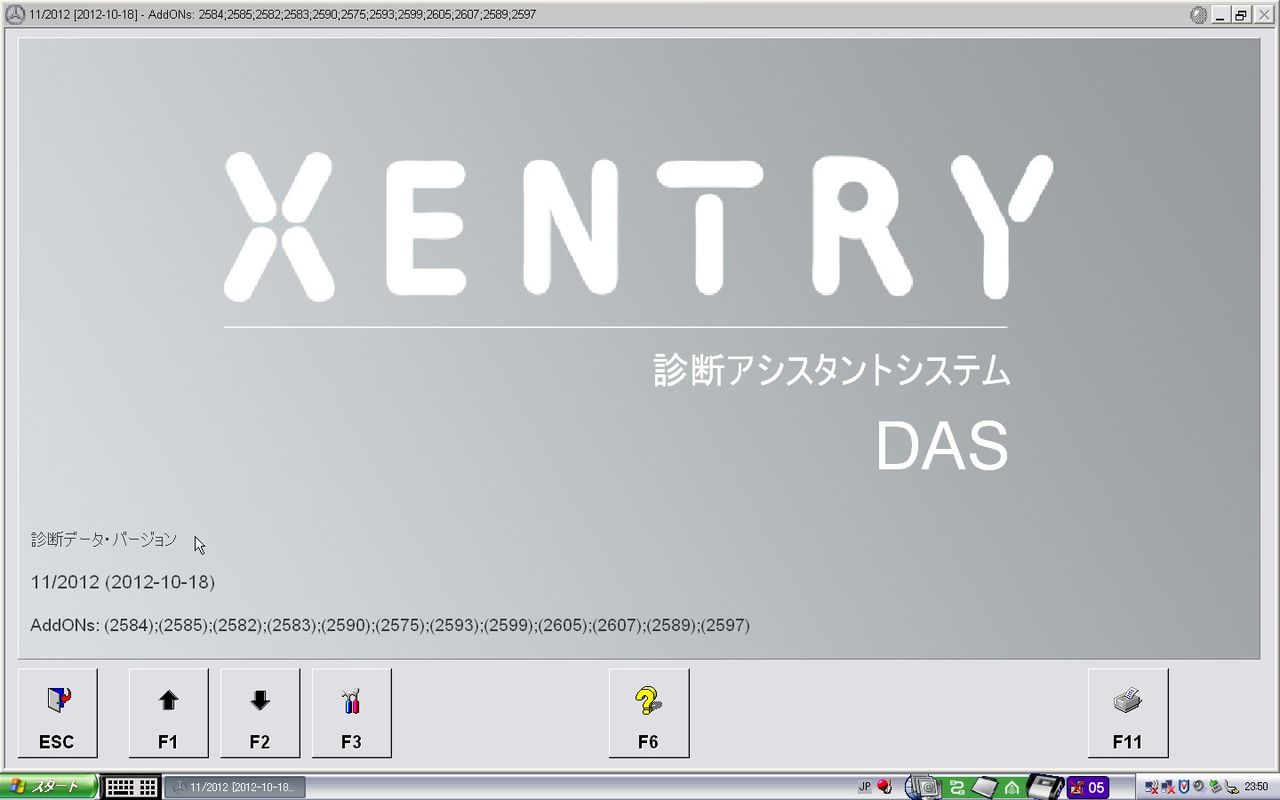Click the JP language indicator
This screenshot has width=1280, height=800.
pos(864,787)
